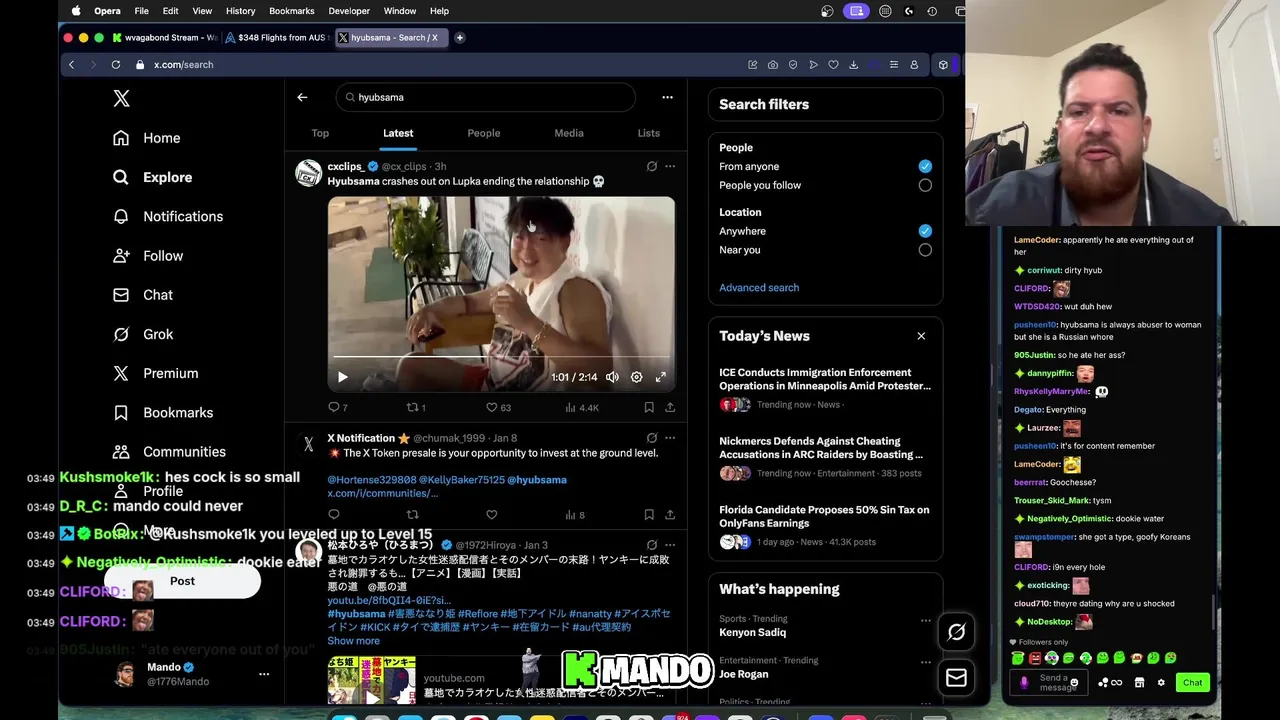
Task: Add page to Opera bookmarks heart
Action: [x=833, y=64]
